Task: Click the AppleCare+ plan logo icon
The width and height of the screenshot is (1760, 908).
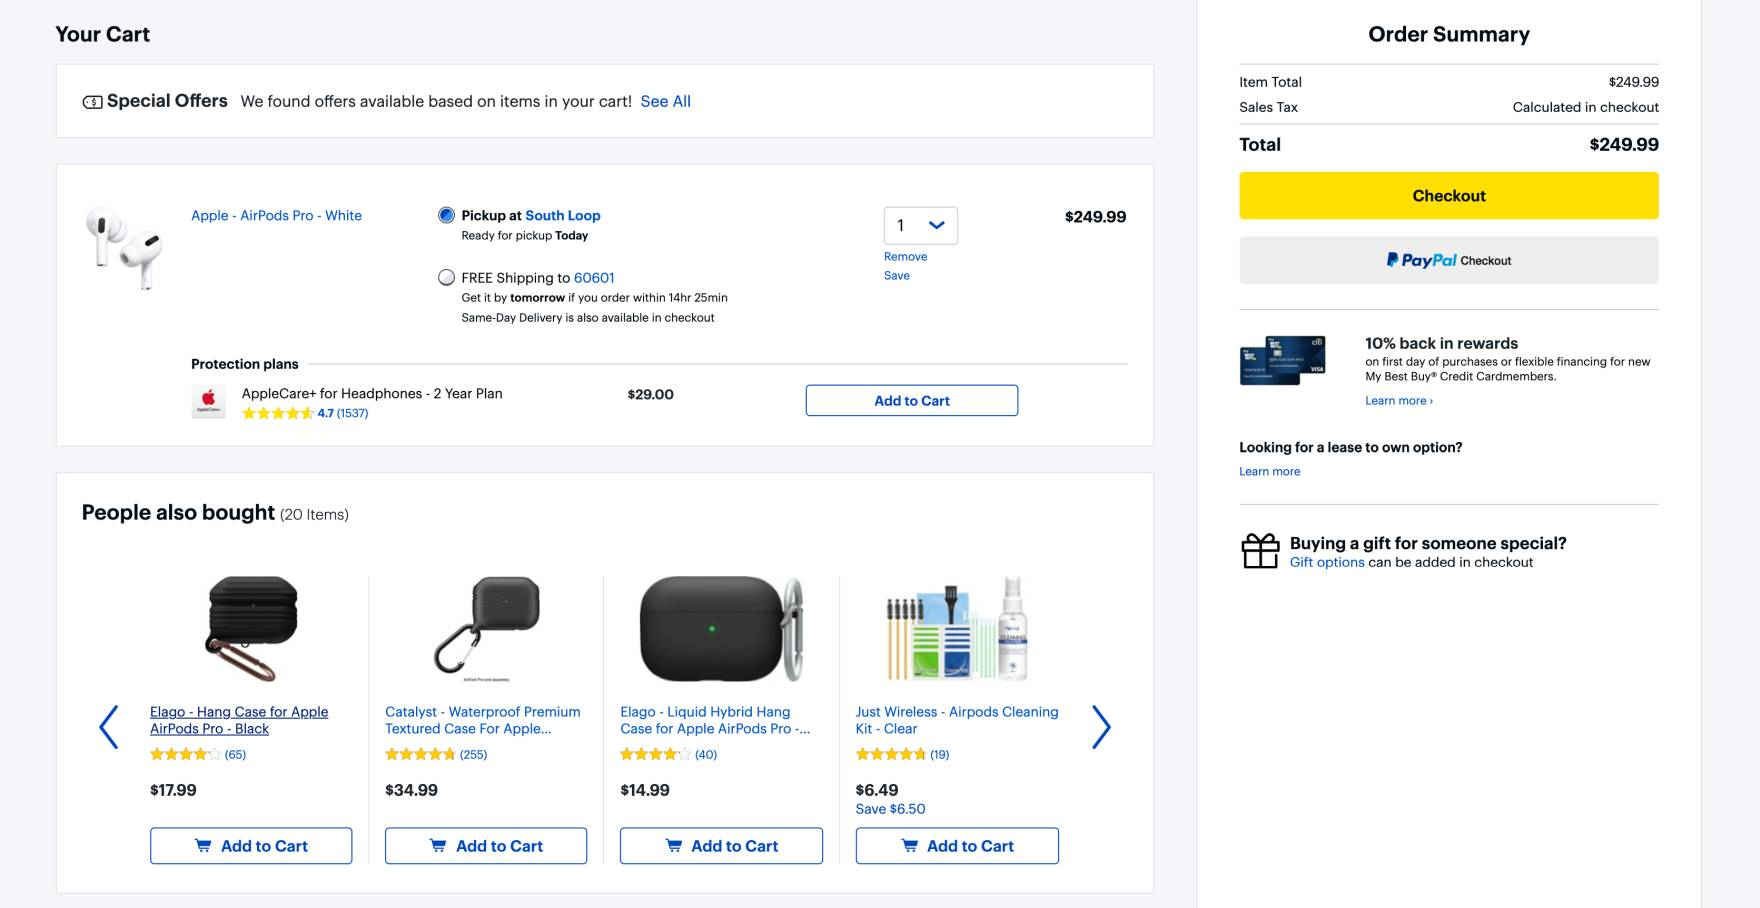Action: tap(208, 401)
